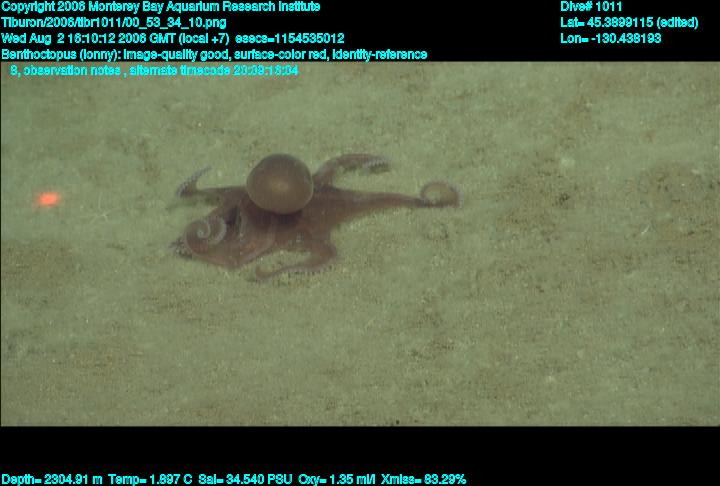Click the 'Wed Aug 2 16:10:12 2006 GMT' timestamp
The image size is (720, 486).
[89, 39]
